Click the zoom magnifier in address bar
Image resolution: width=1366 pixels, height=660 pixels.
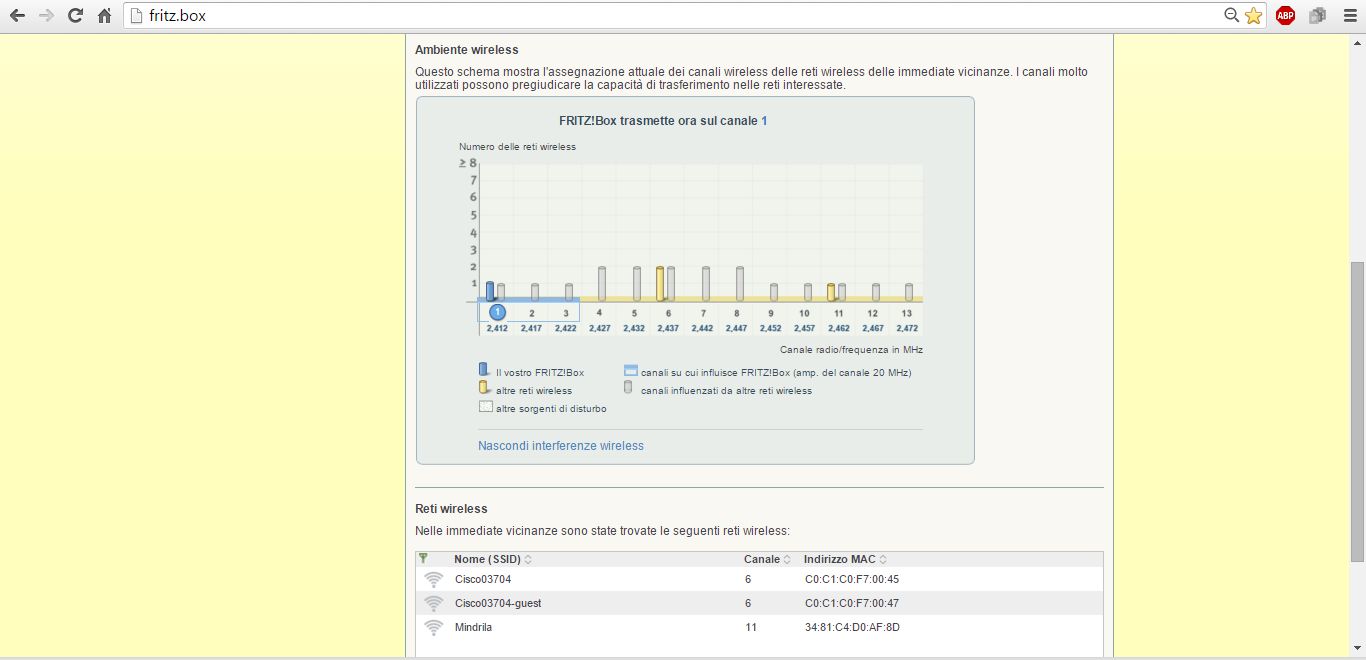pos(1232,16)
